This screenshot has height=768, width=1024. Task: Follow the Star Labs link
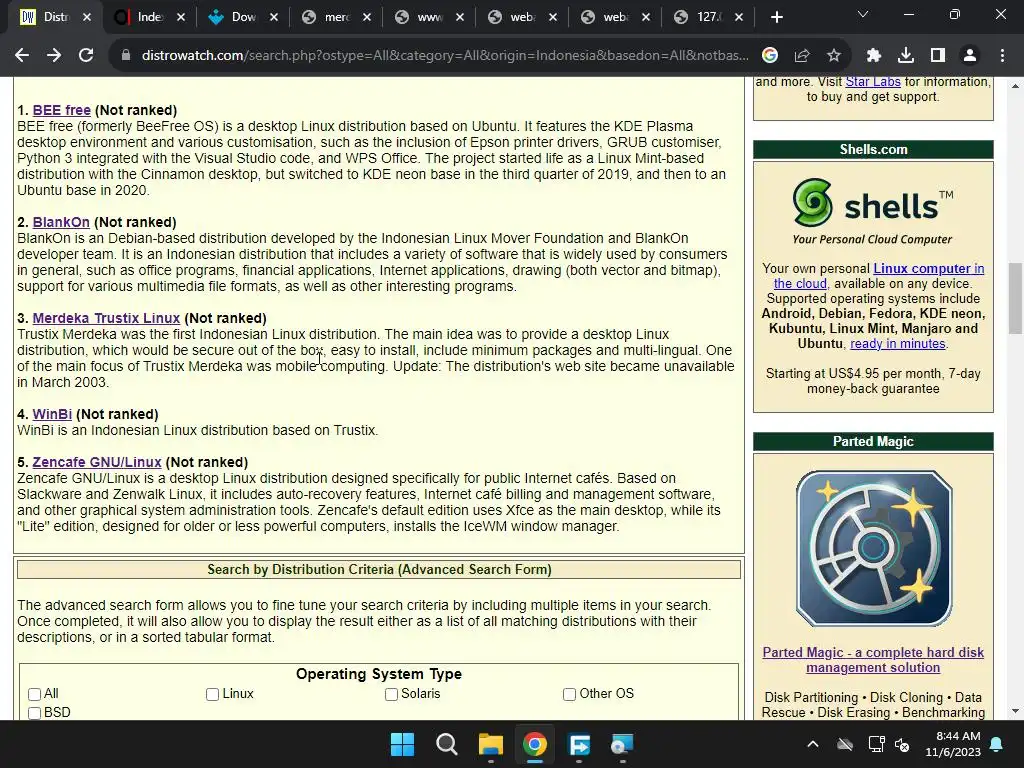(873, 82)
